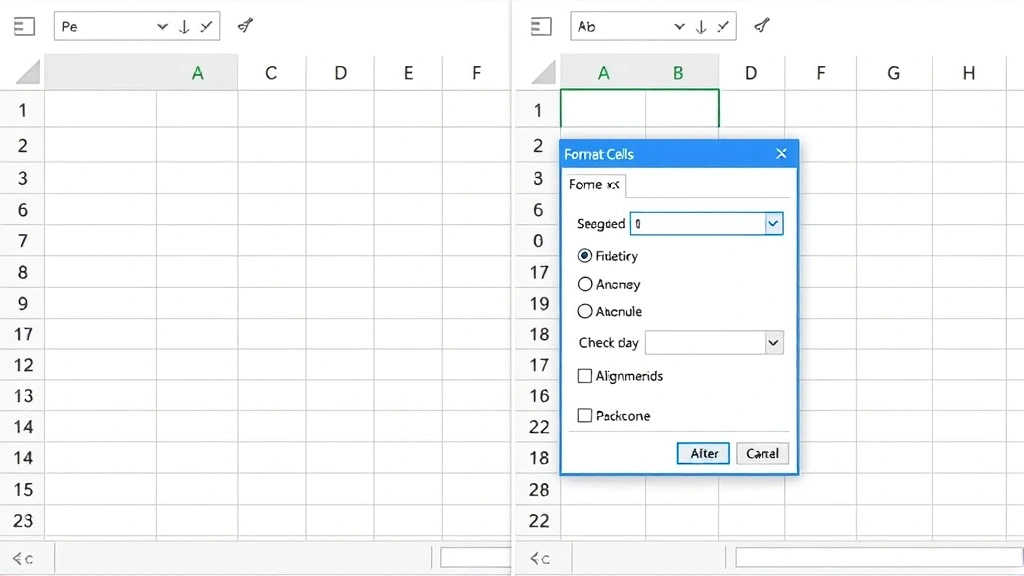Click the hamburger menu icon top left

[24, 26]
